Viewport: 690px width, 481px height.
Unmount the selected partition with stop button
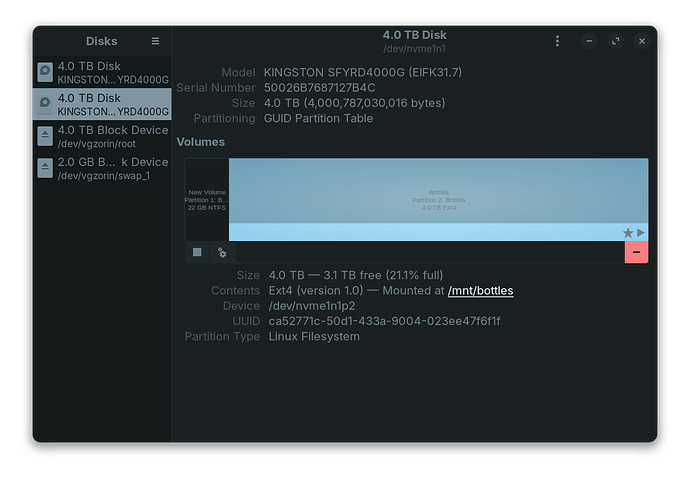point(197,252)
